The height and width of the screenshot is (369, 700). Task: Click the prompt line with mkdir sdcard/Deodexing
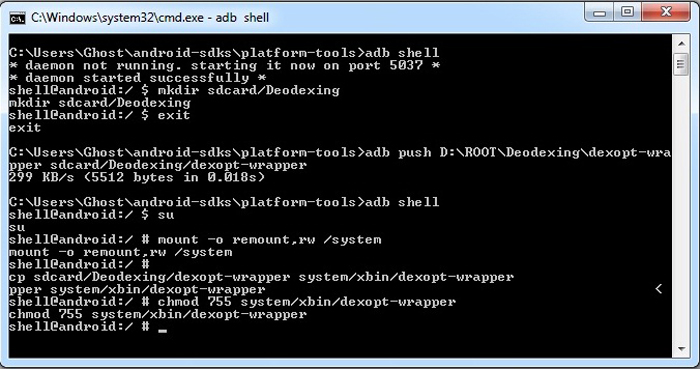pyautogui.click(x=174, y=90)
